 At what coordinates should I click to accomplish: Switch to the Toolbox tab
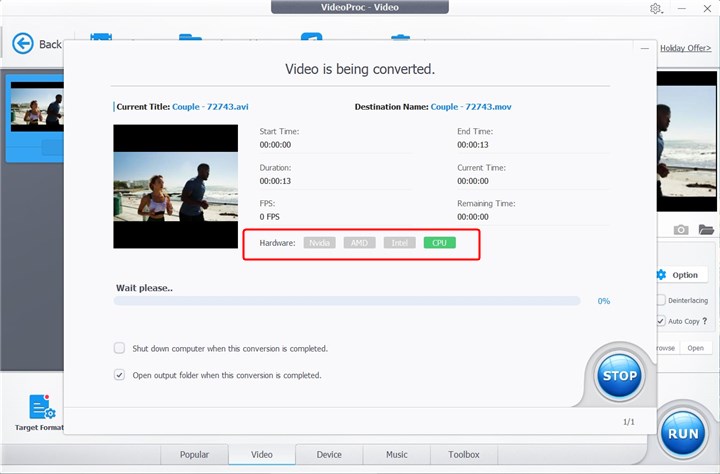pyautogui.click(x=464, y=454)
